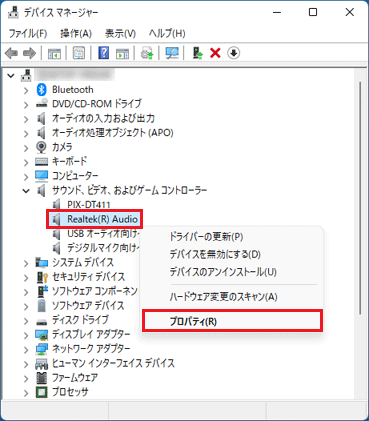369x421 pixels.
Task: Click the properties sheet toolbar icon
Action: [x=79, y=53]
